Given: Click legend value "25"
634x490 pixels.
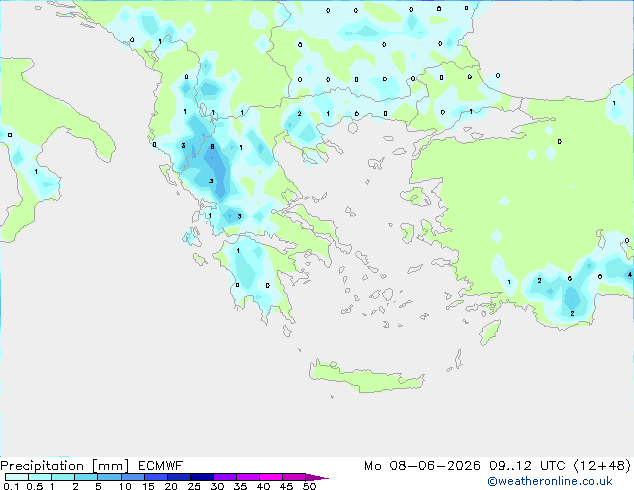Looking at the screenshot, I should point(194,486).
